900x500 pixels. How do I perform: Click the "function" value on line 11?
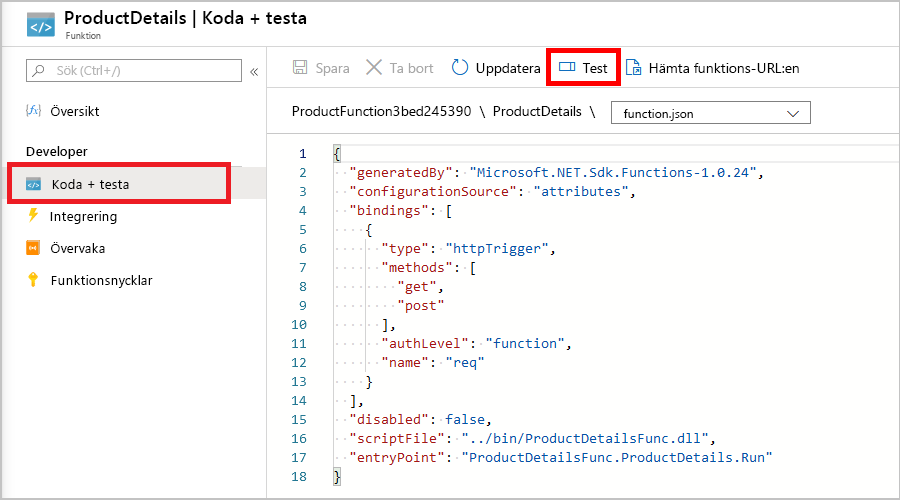pos(525,343)
